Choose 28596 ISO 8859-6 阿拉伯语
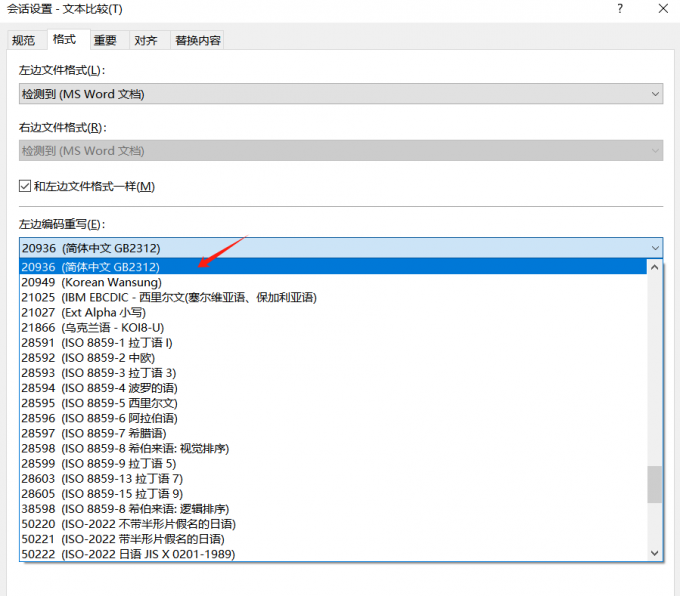Viewport: 680px width, 596px height. (x=333, y=418)
